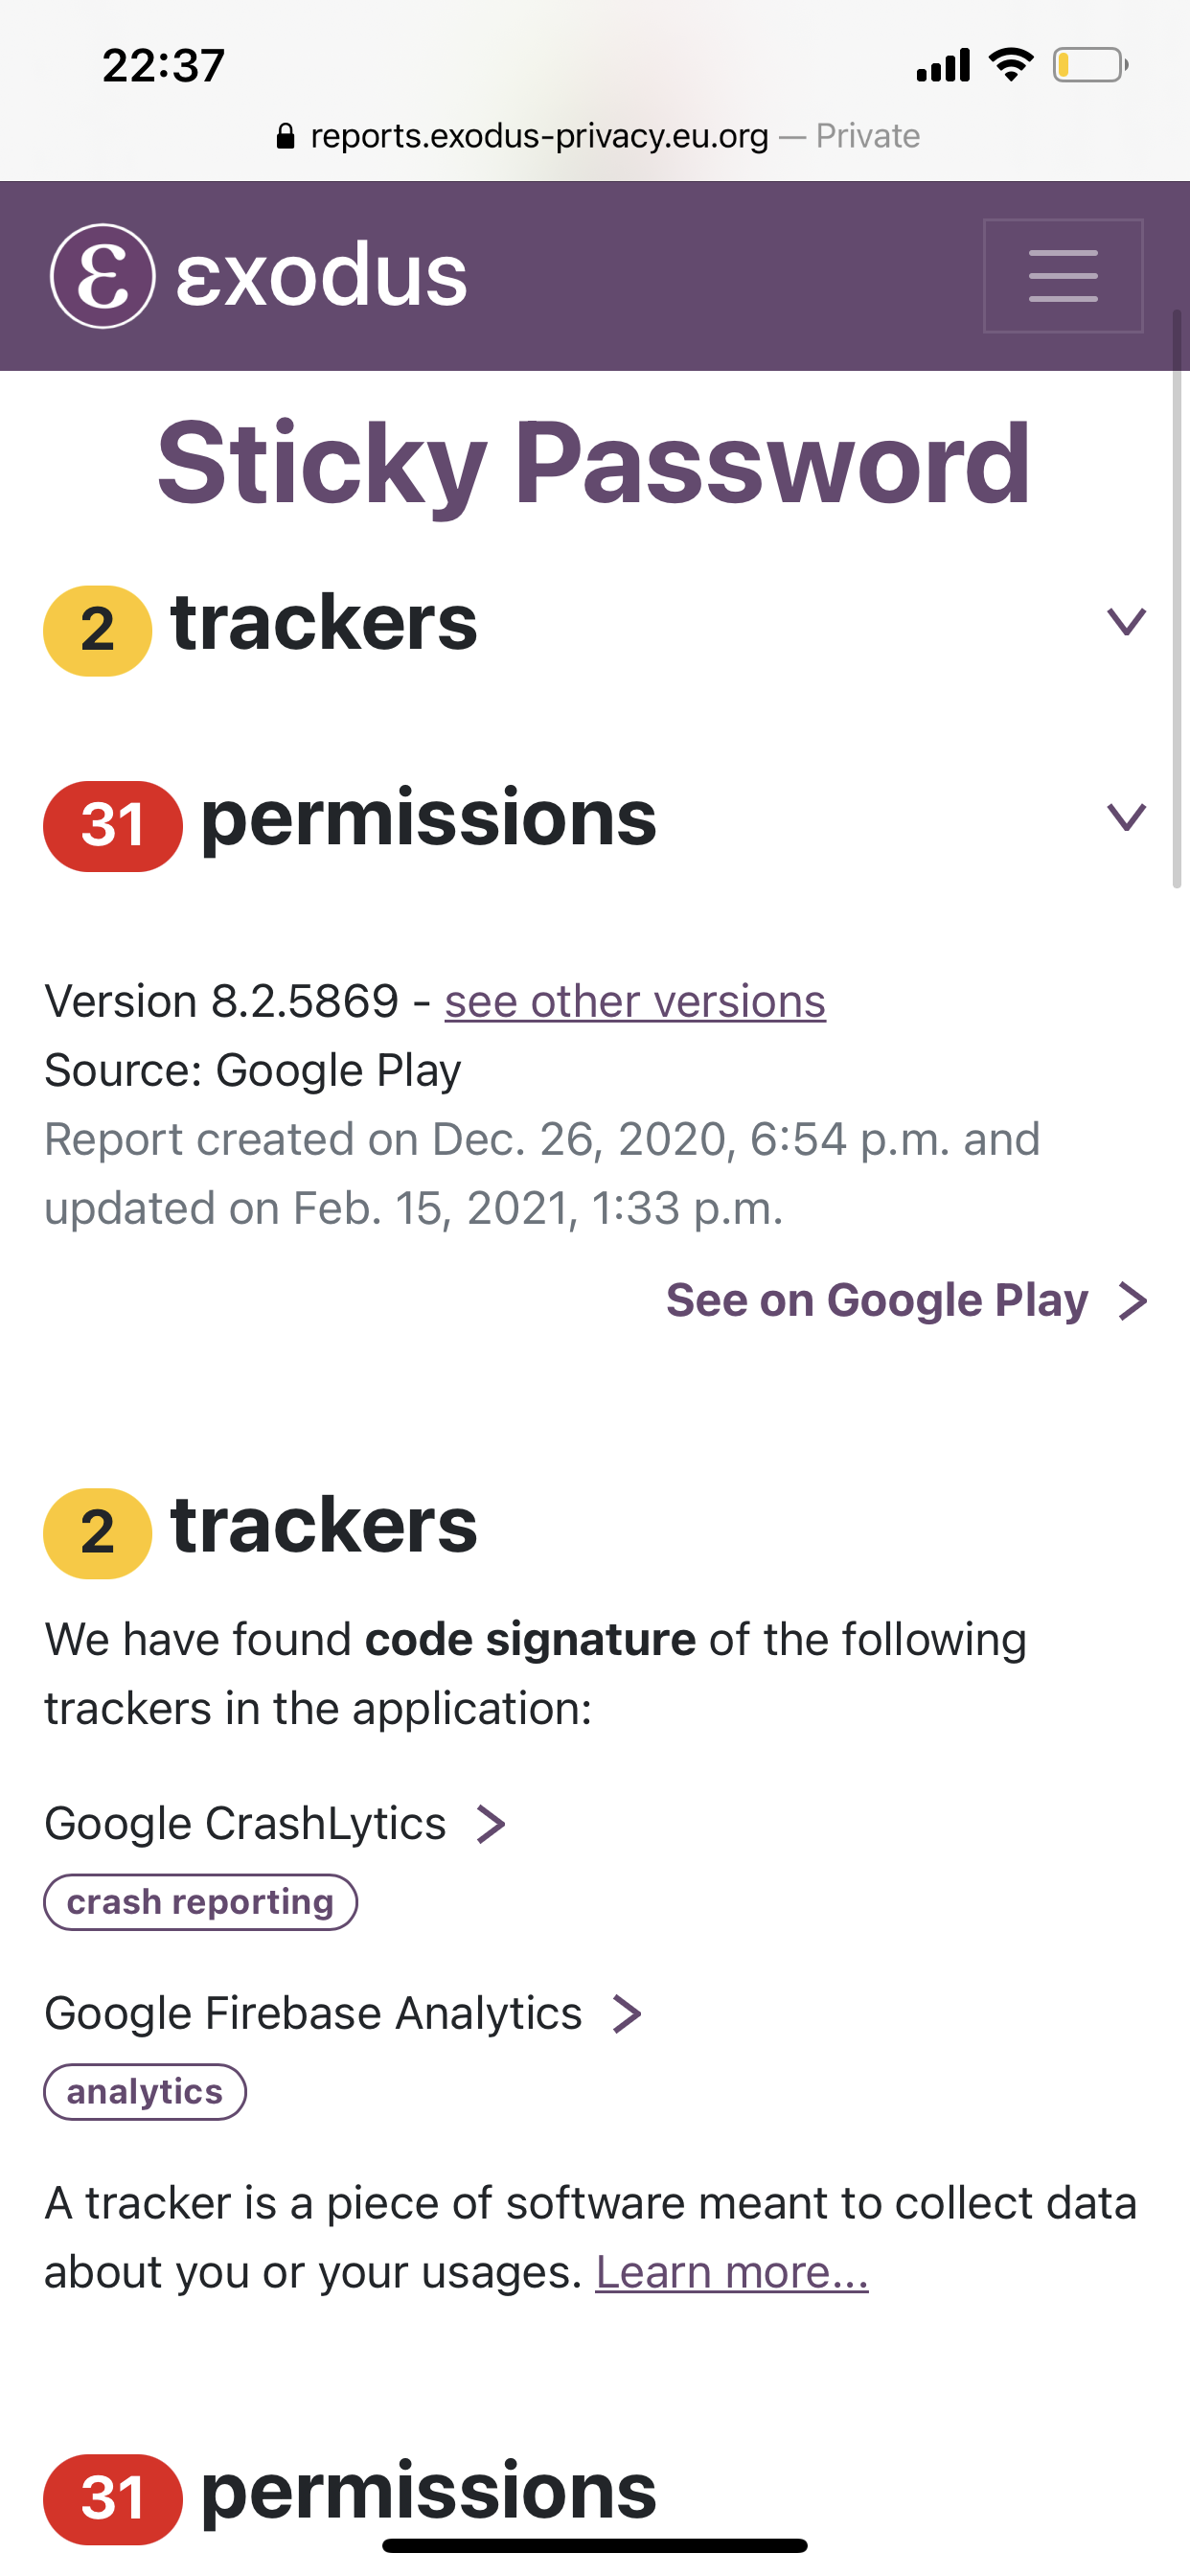Open the "see other versions" link
1190x2576 pixels.
635,1001
